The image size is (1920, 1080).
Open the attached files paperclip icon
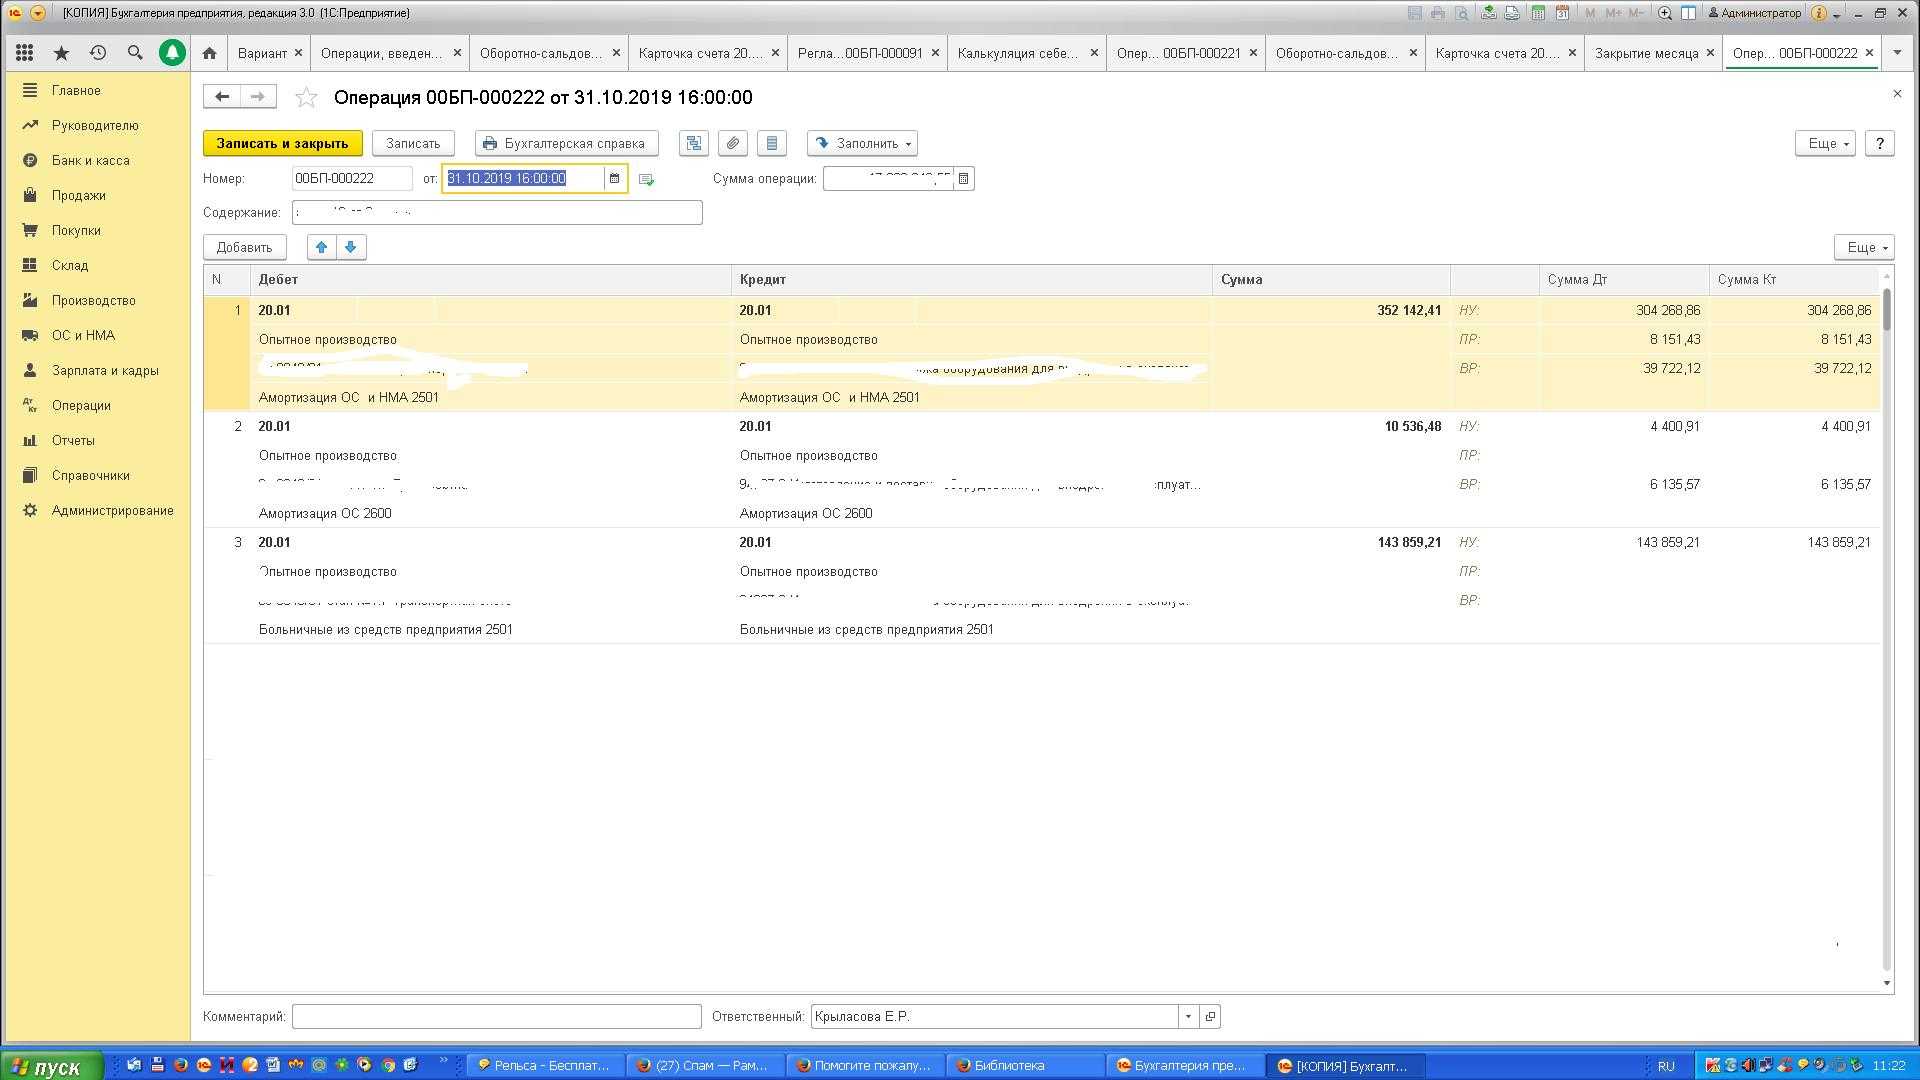[733, 143]
